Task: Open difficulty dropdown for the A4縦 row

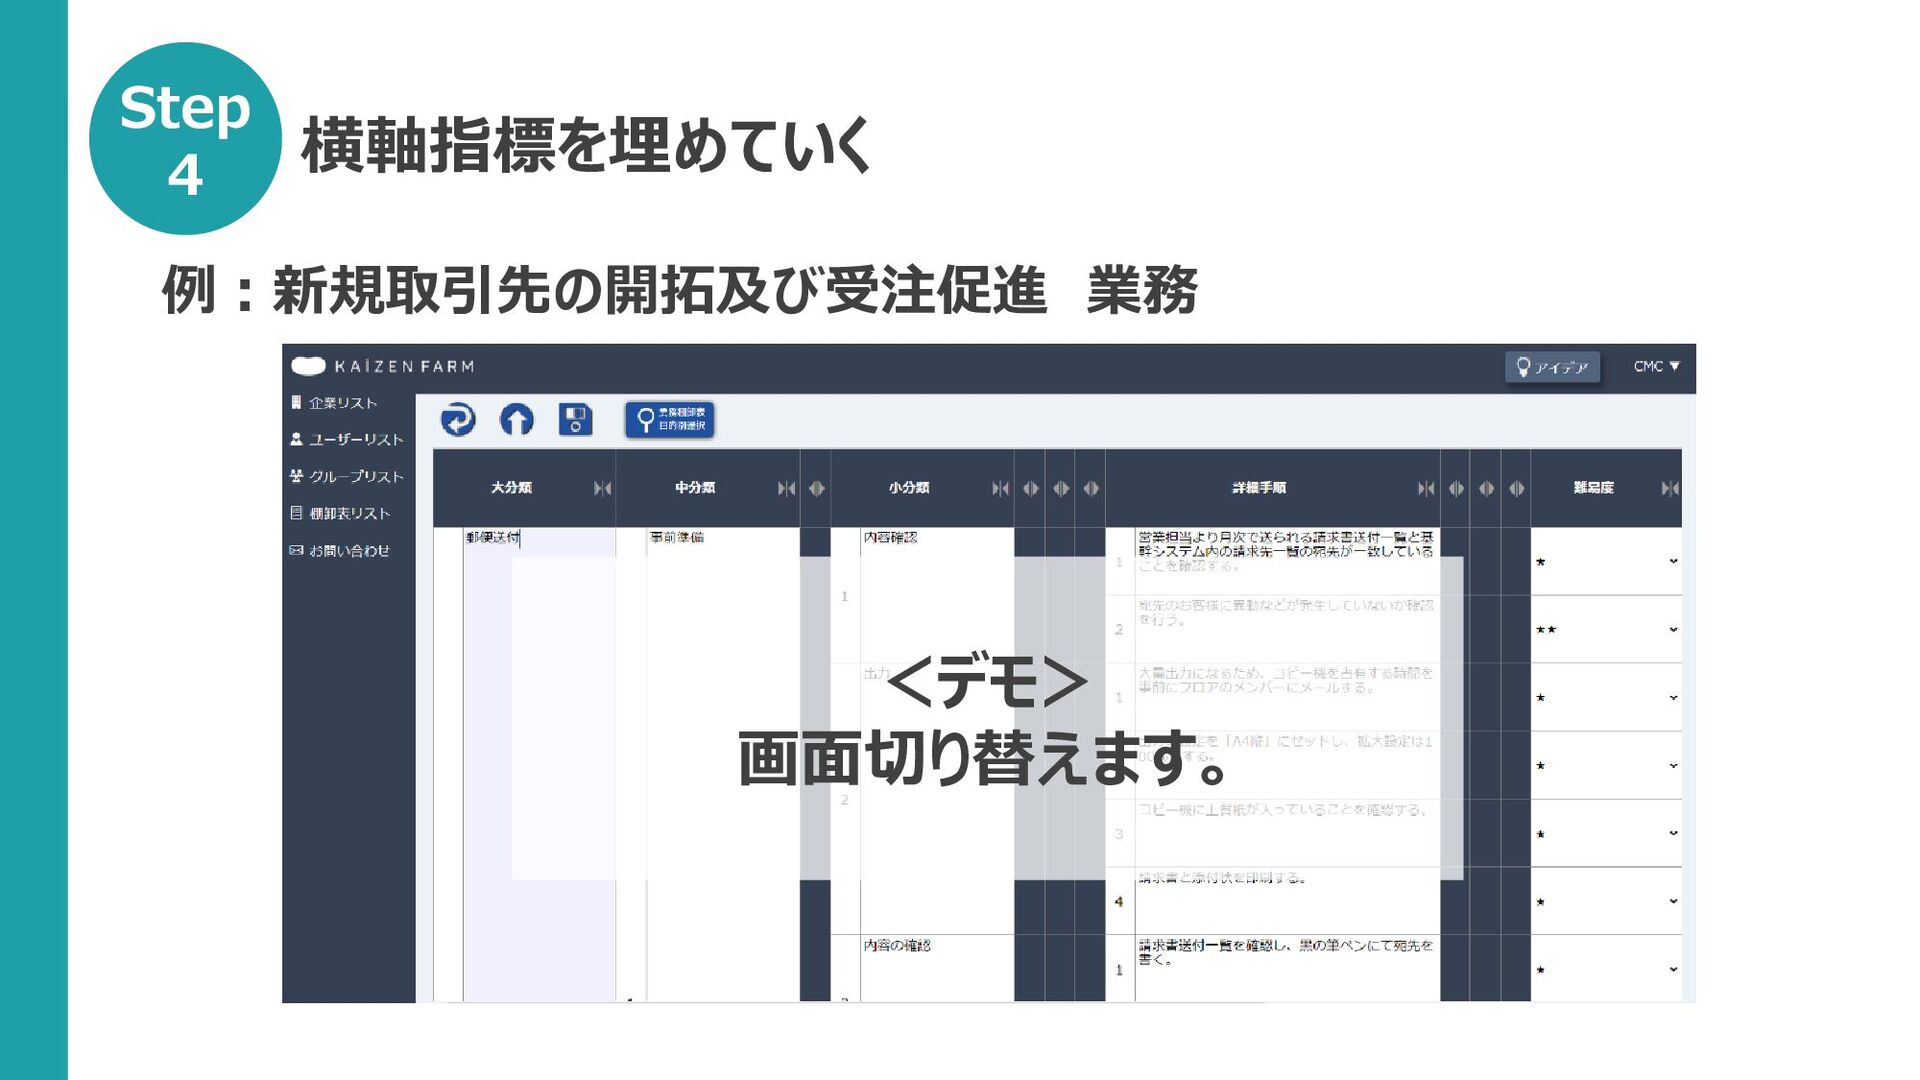Action: pyautogui.click(x=1606, y=766)
